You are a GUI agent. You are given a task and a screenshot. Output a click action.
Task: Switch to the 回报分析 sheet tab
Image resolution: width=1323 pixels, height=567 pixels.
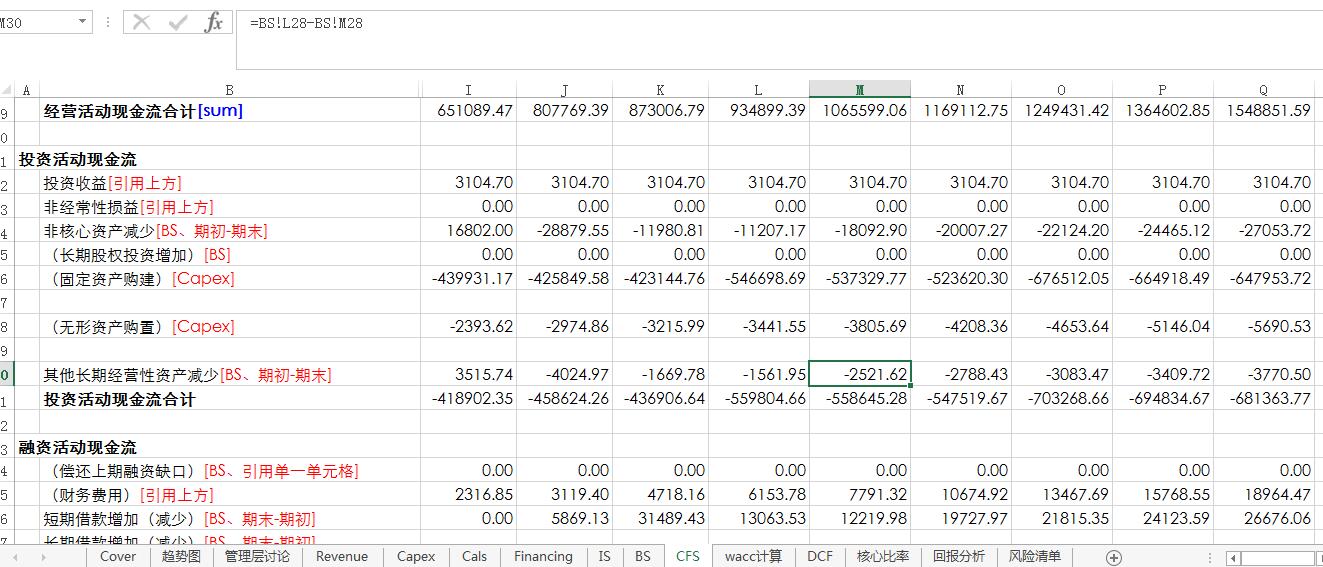959,557
